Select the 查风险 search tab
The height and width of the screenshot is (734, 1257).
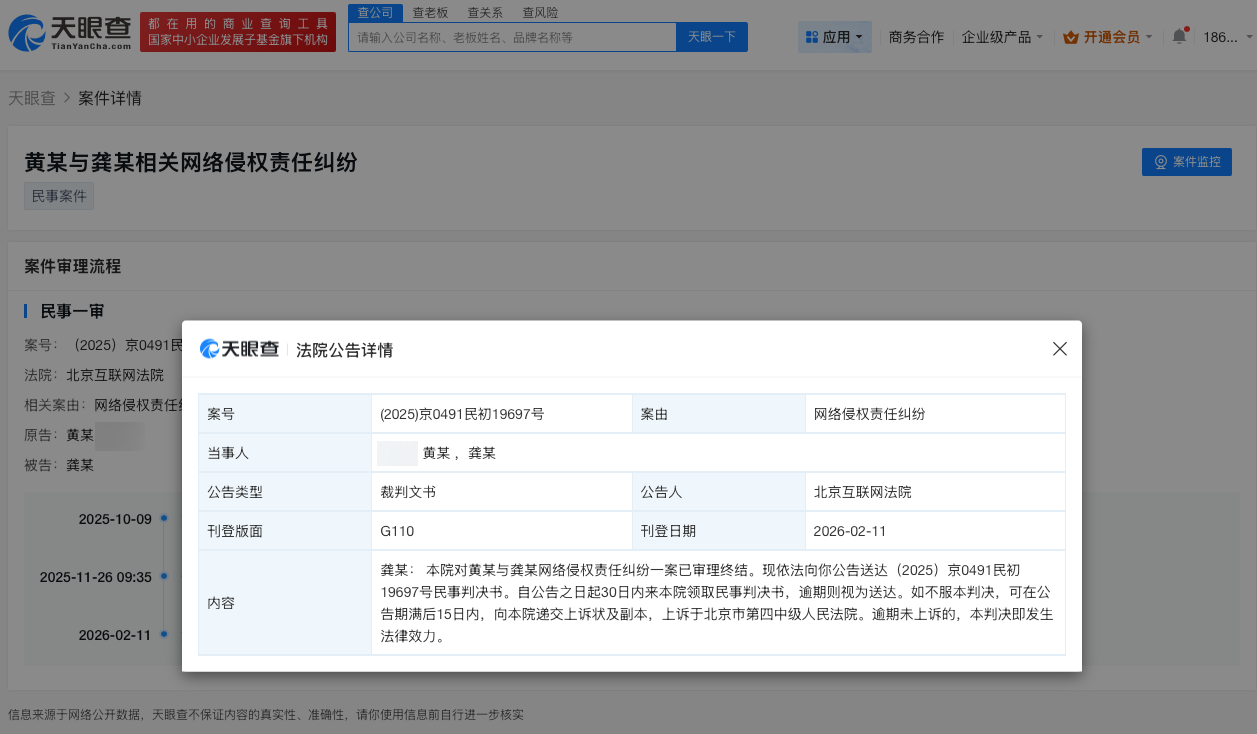pyautogui.click(x=539, y=12)
